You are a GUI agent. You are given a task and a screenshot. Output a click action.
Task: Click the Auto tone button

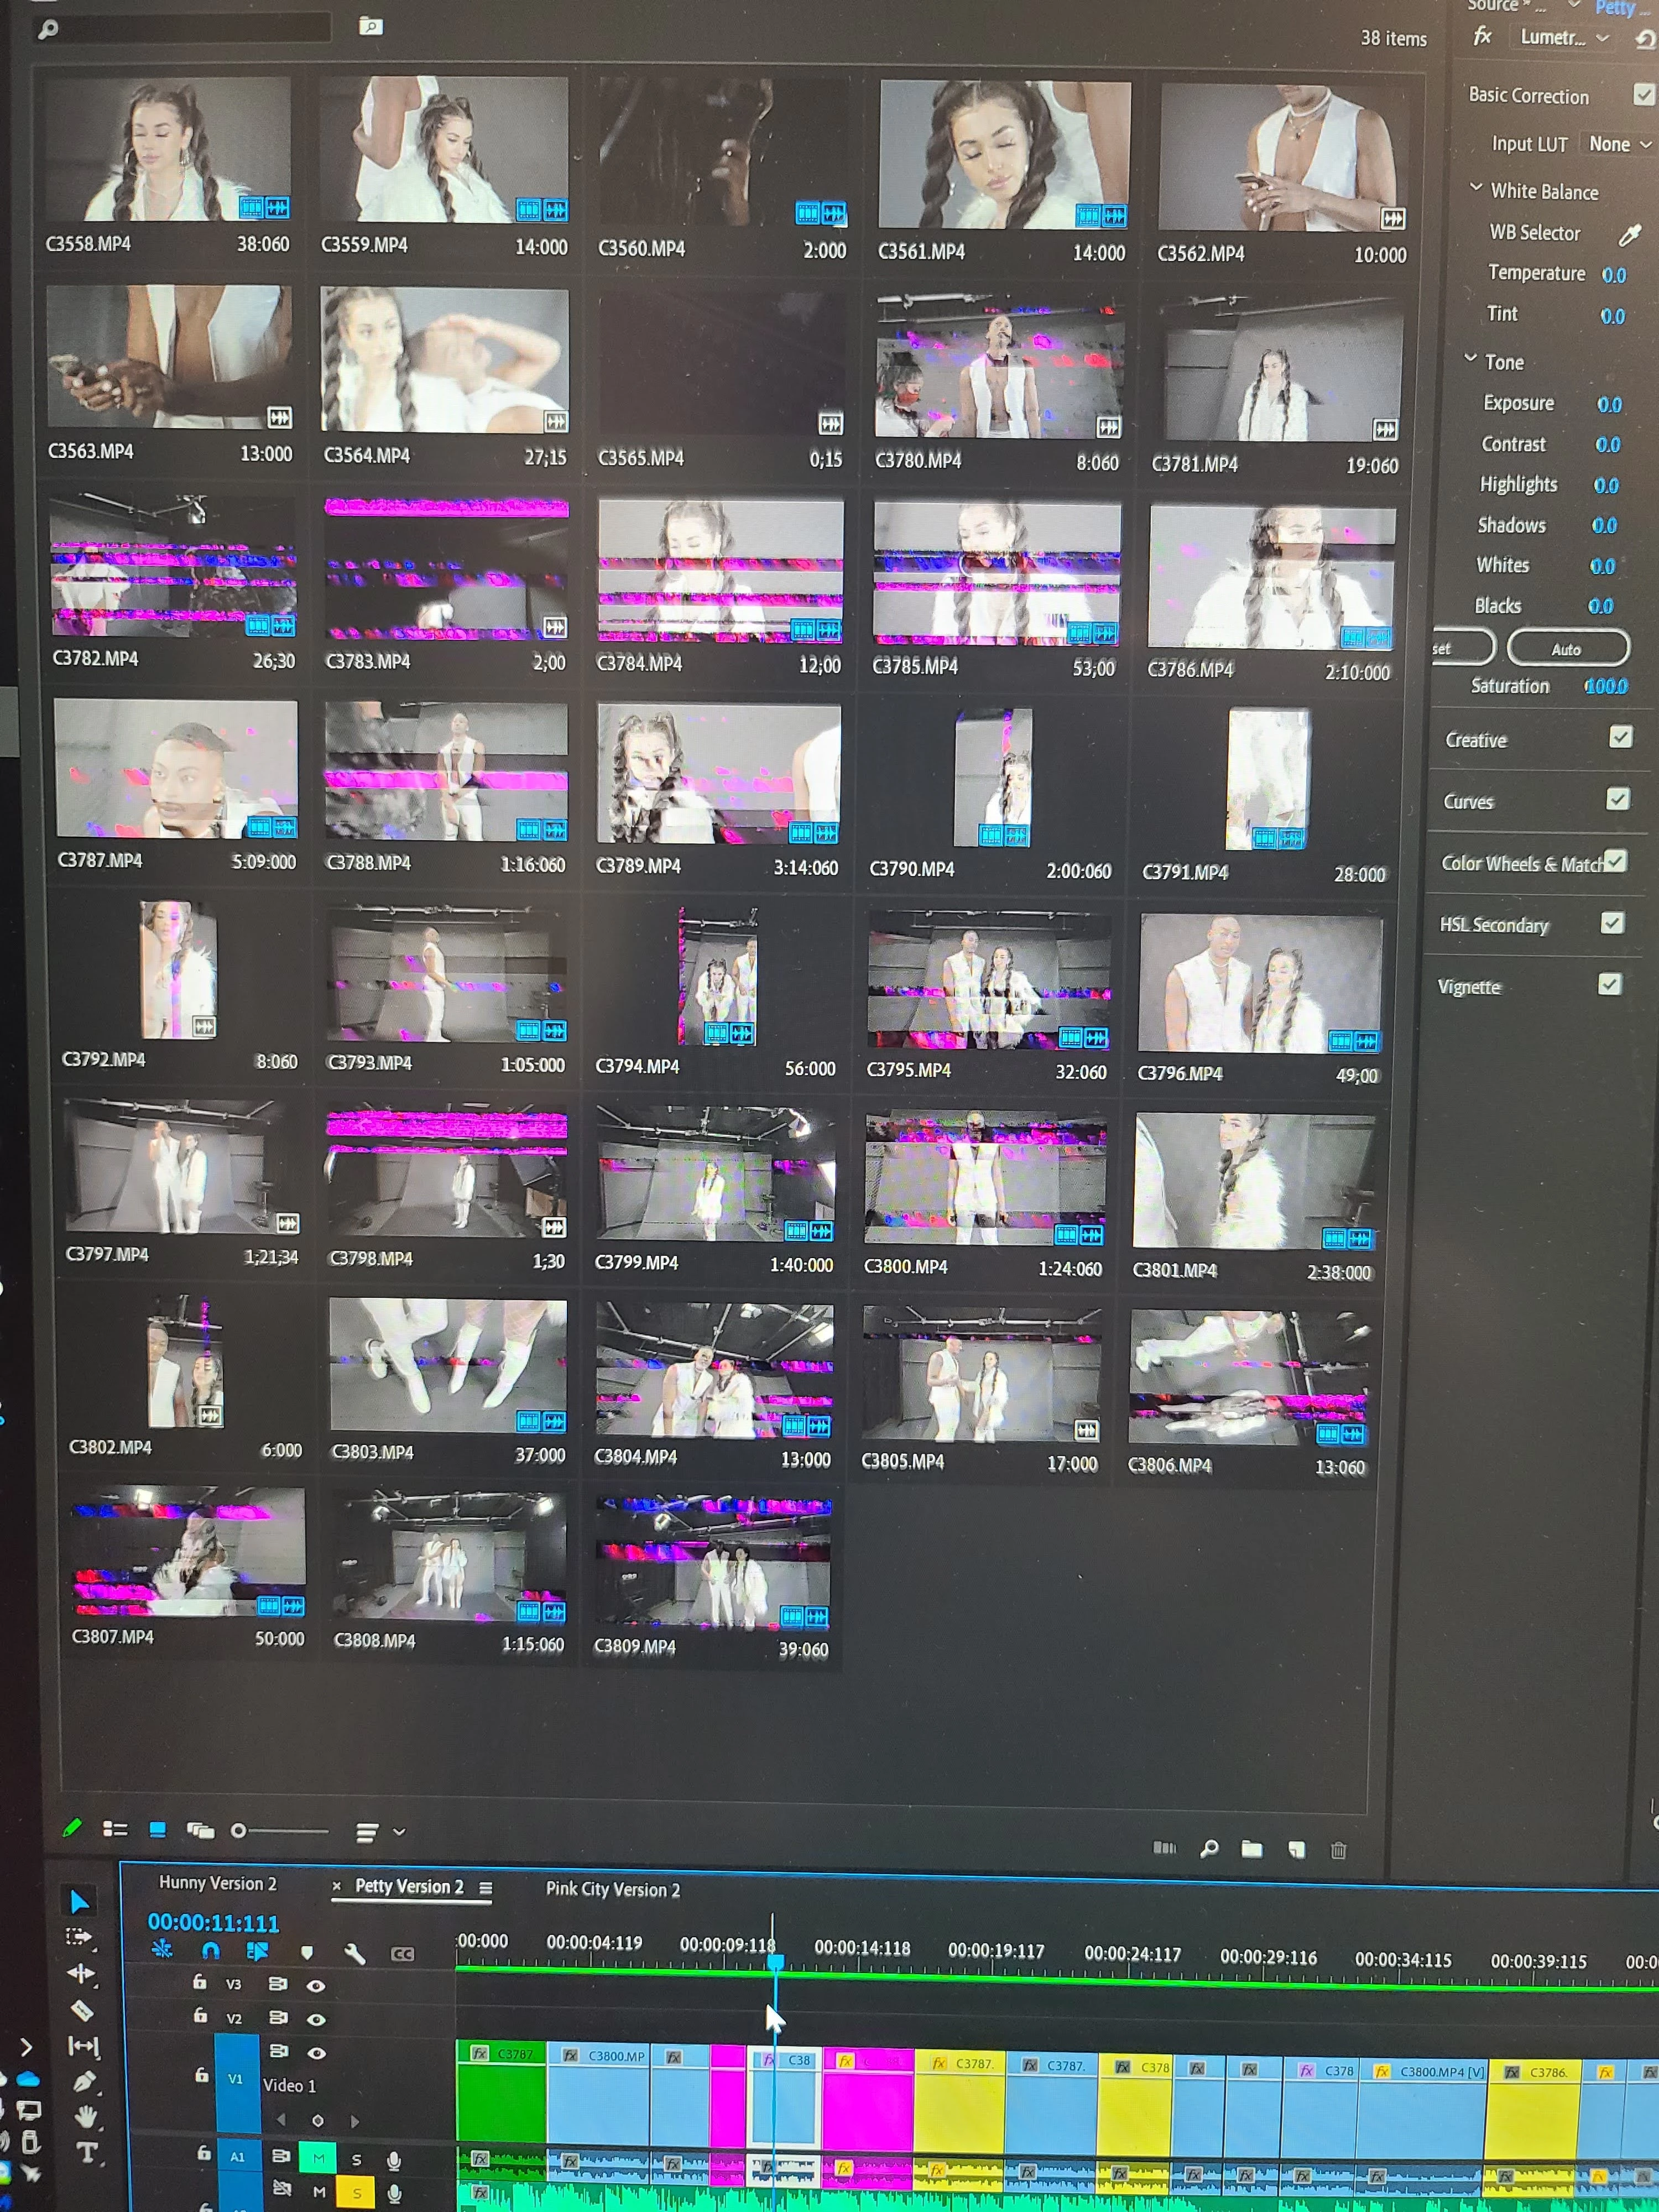[x=1566, y=649]
